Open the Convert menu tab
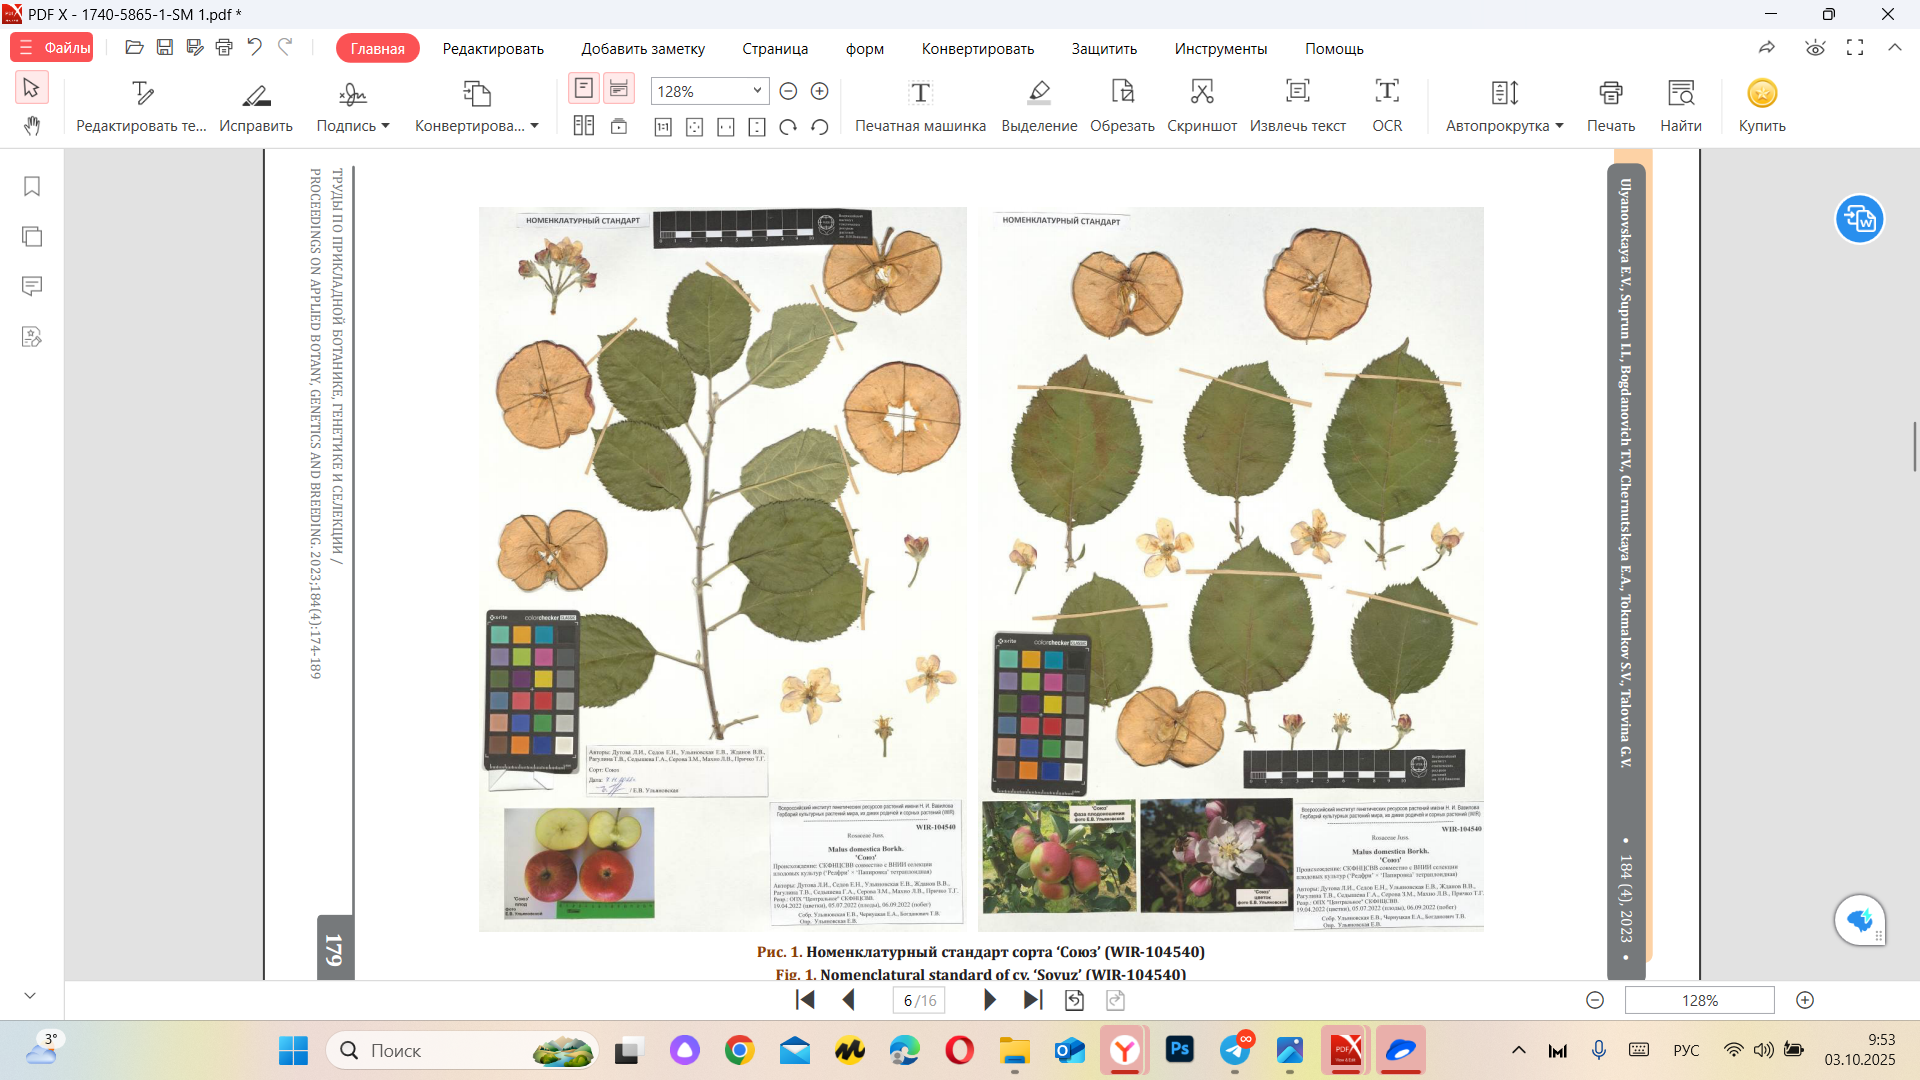This screenshot has height=1080, width=1920. (977, 49)
